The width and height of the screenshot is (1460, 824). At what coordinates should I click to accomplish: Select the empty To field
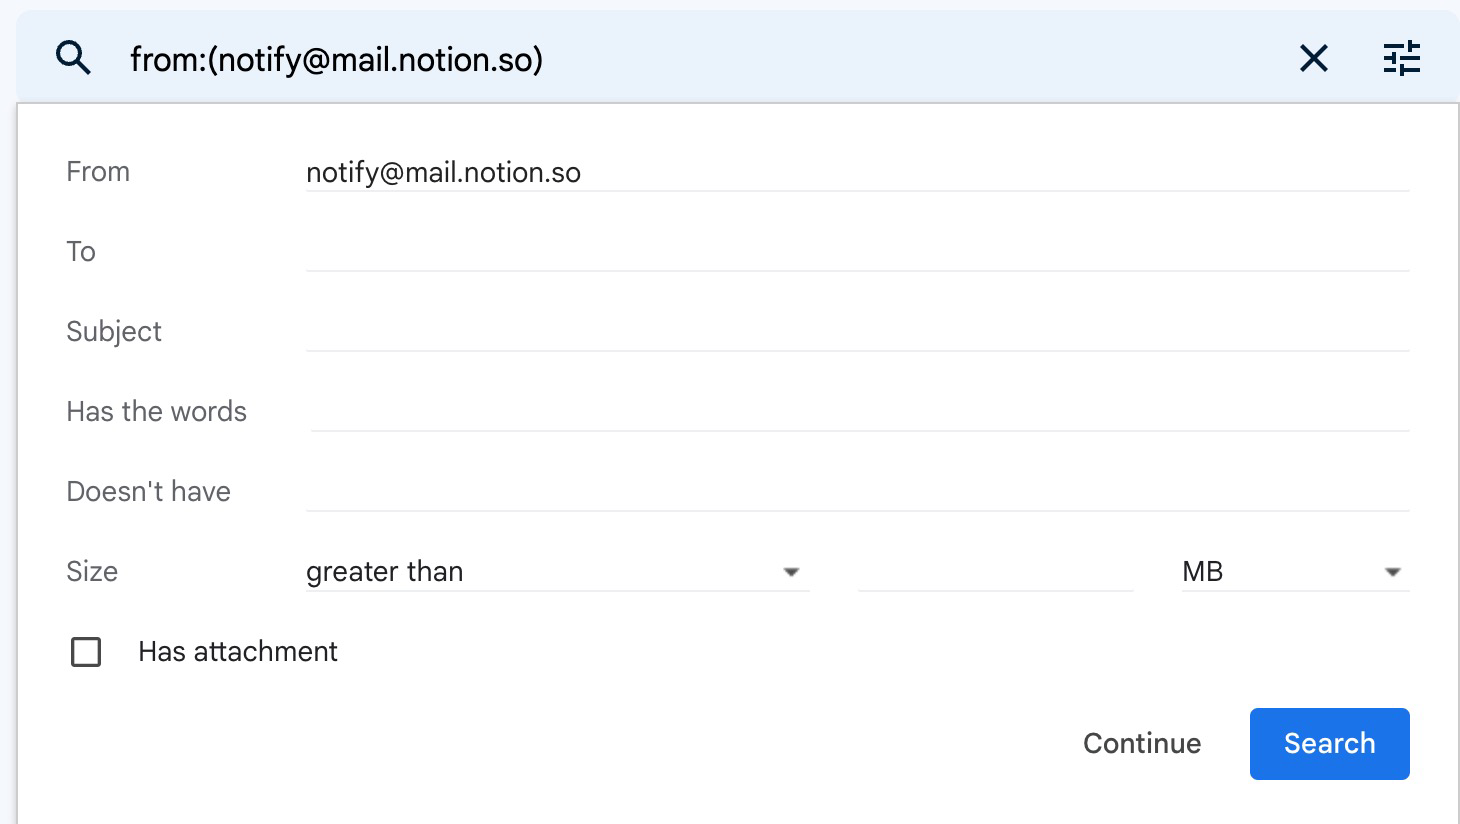[x=857, y=252]
